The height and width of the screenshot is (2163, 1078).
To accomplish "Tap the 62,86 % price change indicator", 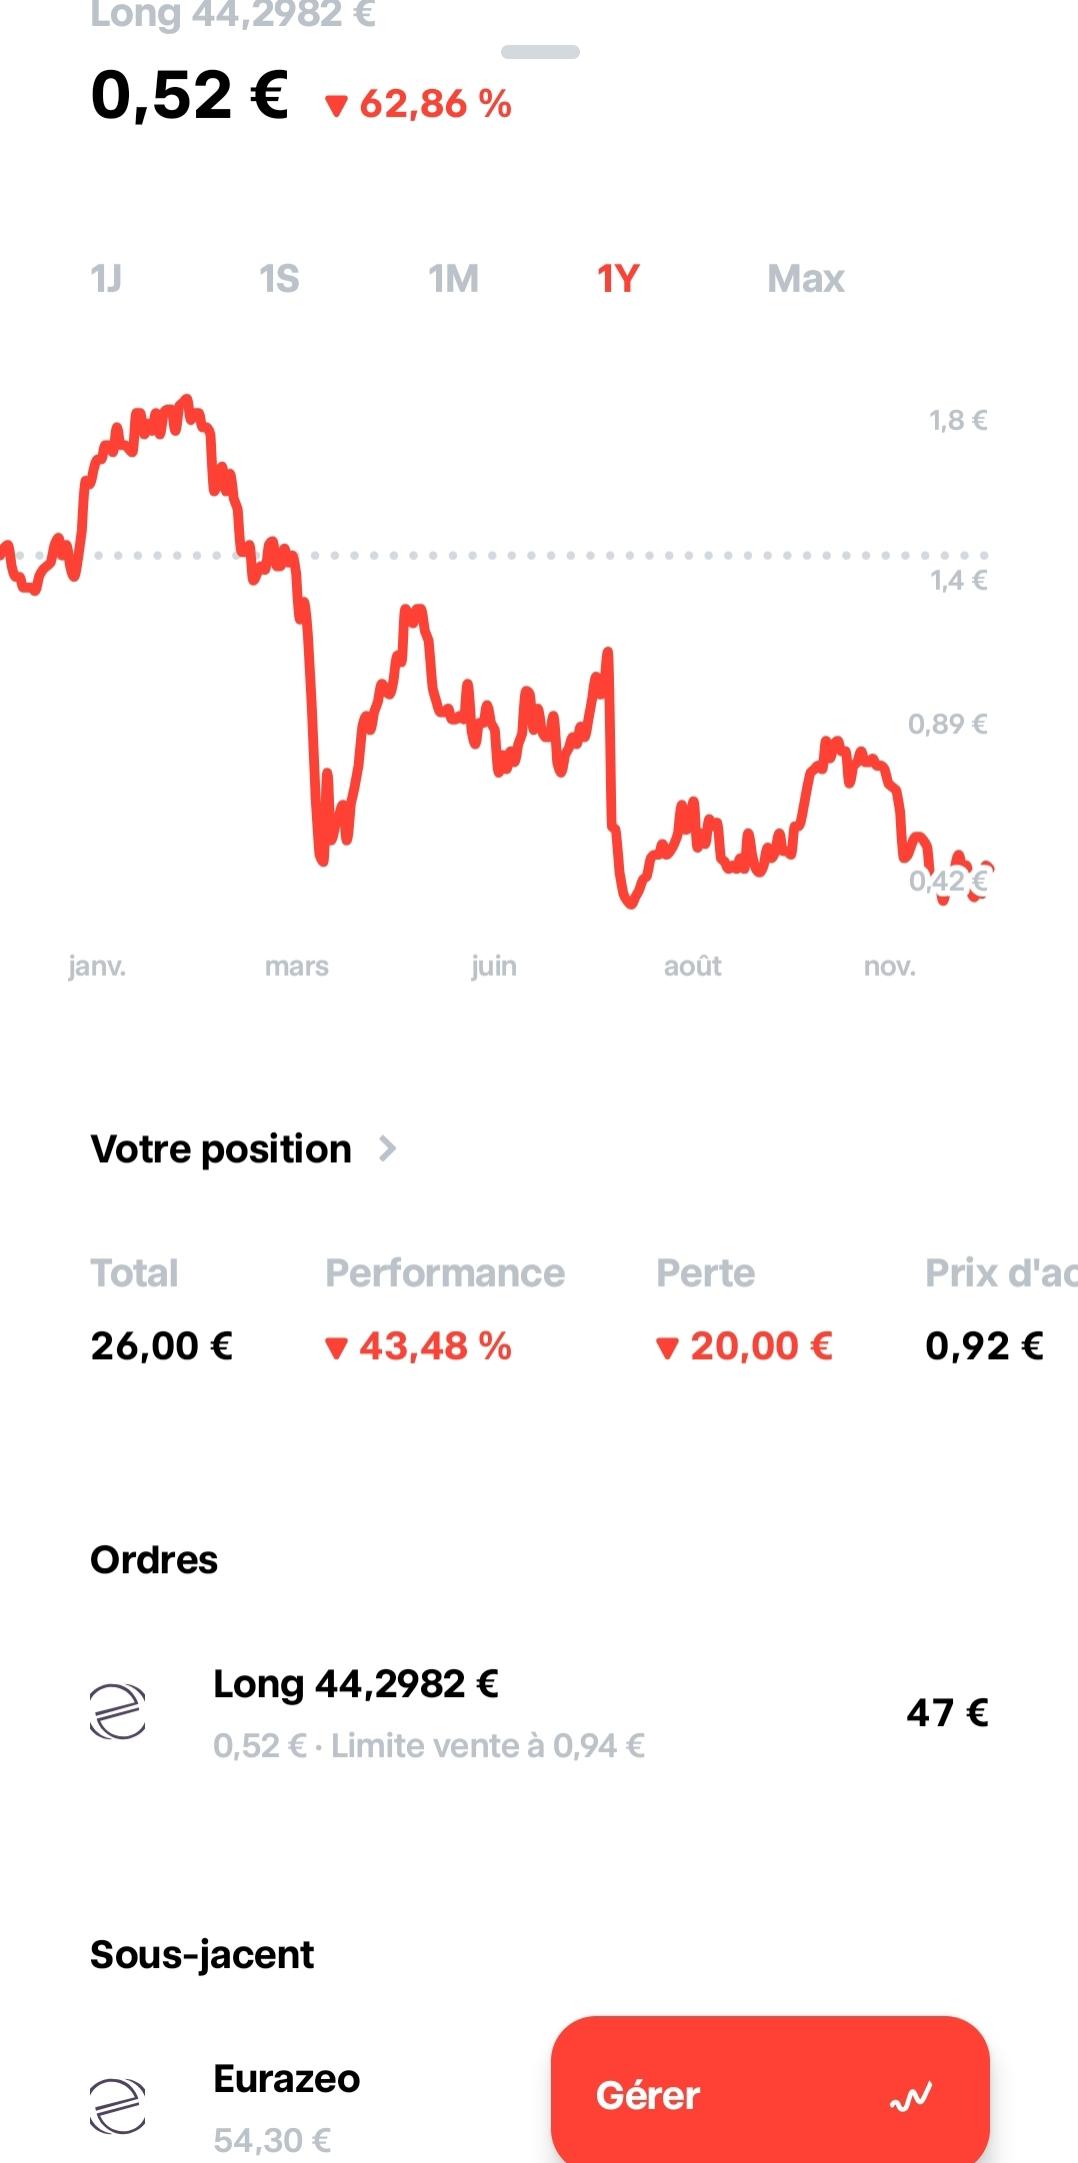I will [420, 104].
